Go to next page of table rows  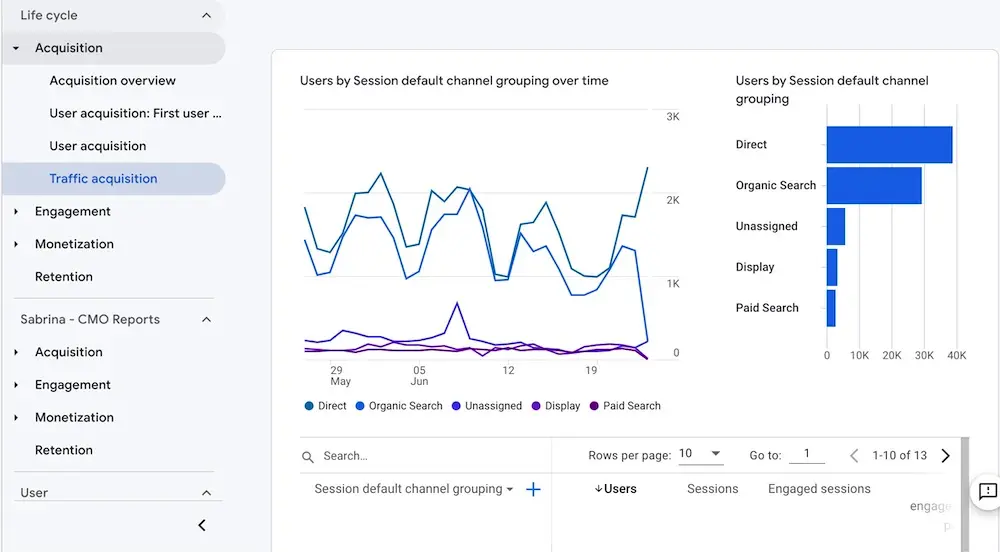(x=945, y=455)
